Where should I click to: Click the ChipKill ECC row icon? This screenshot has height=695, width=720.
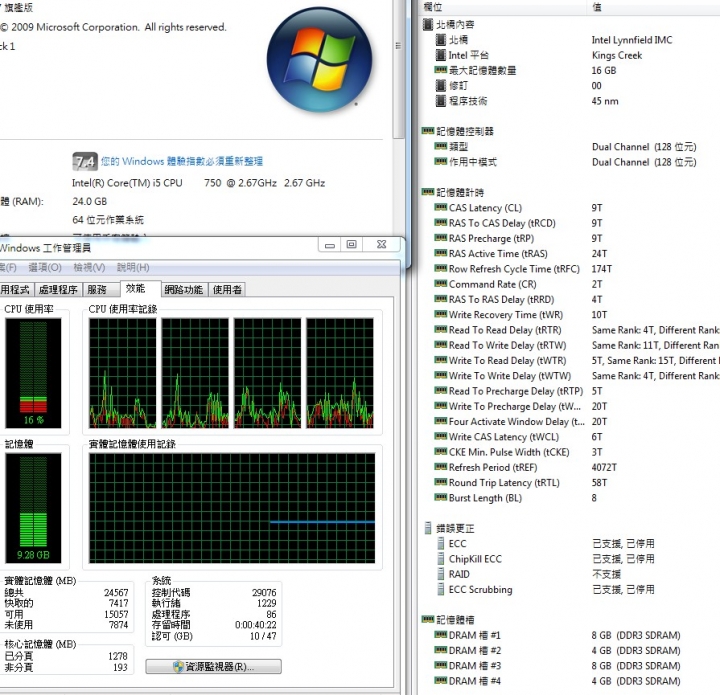(441, 559)
